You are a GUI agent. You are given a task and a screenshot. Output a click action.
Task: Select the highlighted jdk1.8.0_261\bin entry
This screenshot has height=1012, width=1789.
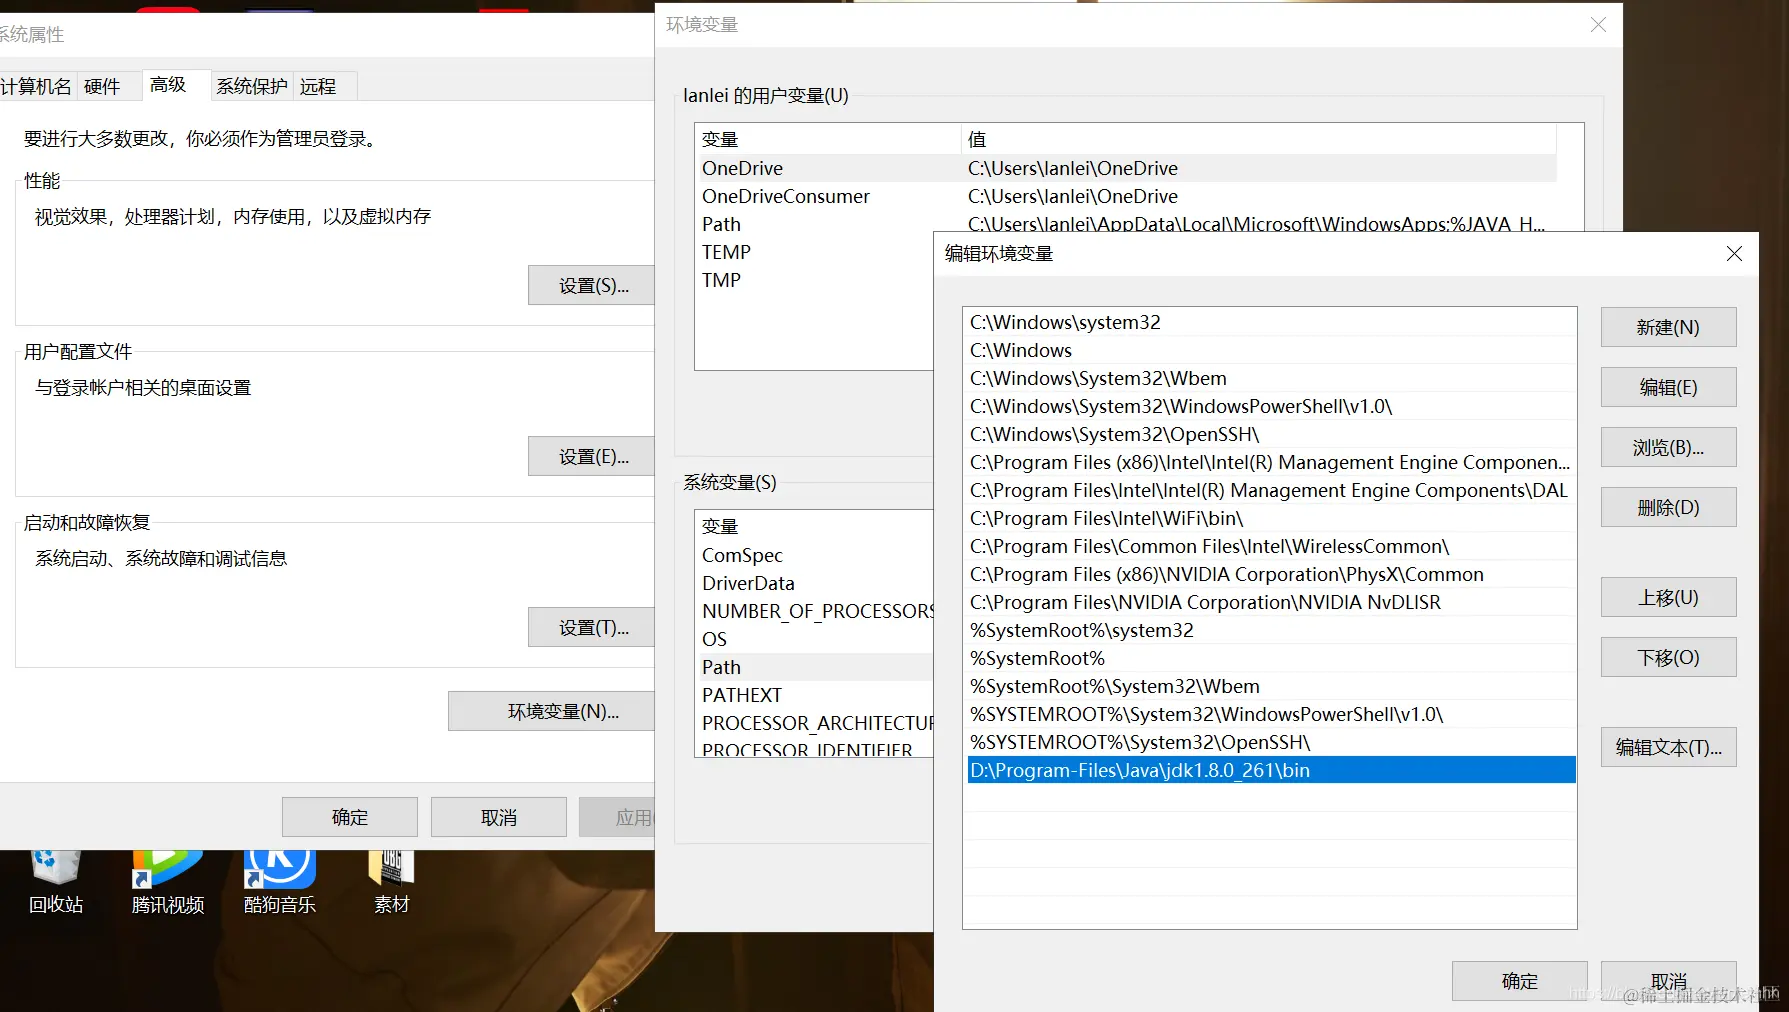1271,770
